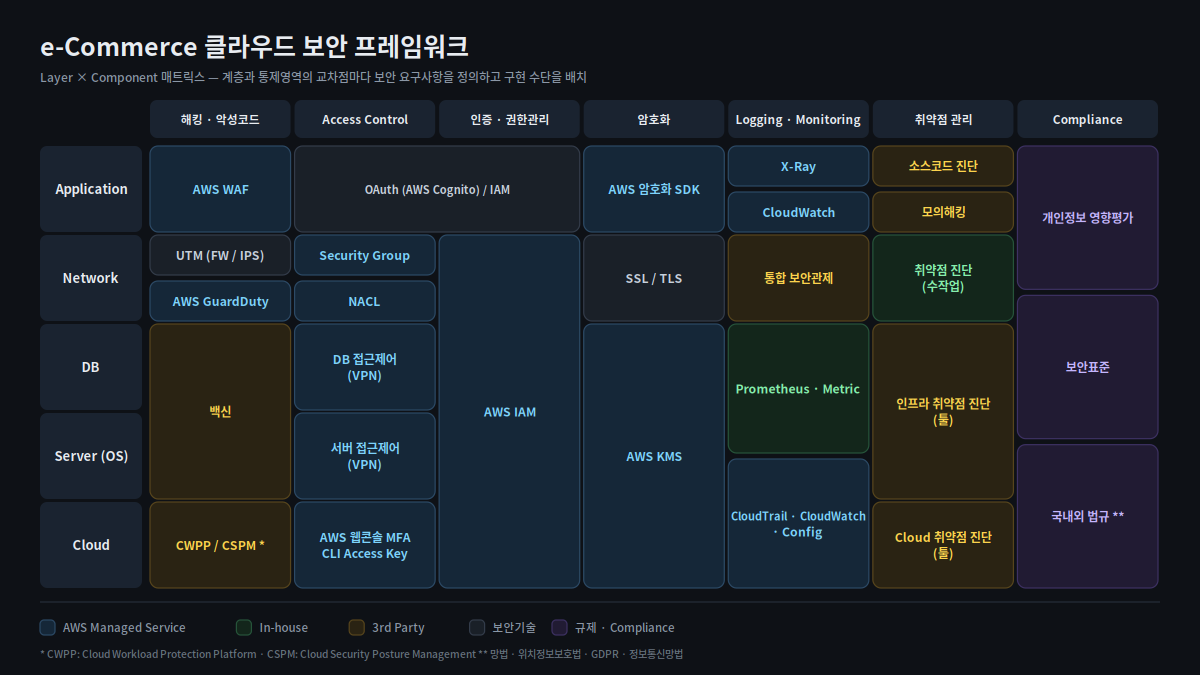Screen dimensions: 1200x675
Task: Select the 보안표준 cell
Action: click(x=1088, y=367)
